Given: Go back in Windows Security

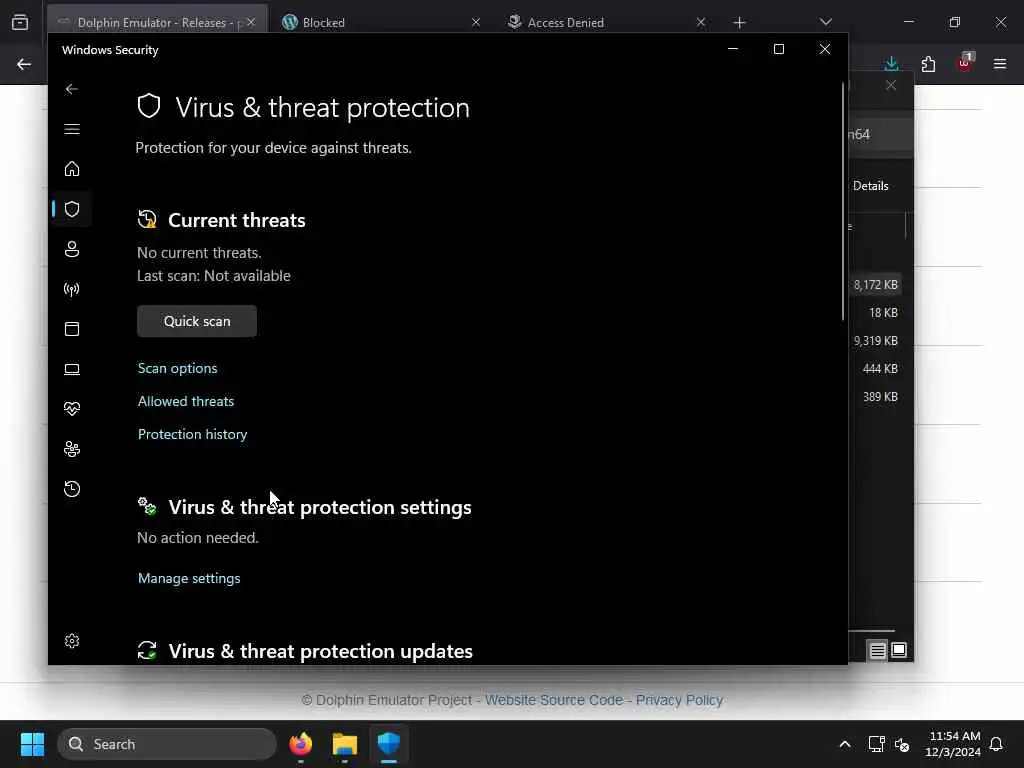Looking at the screenshot, I should 72,89.
